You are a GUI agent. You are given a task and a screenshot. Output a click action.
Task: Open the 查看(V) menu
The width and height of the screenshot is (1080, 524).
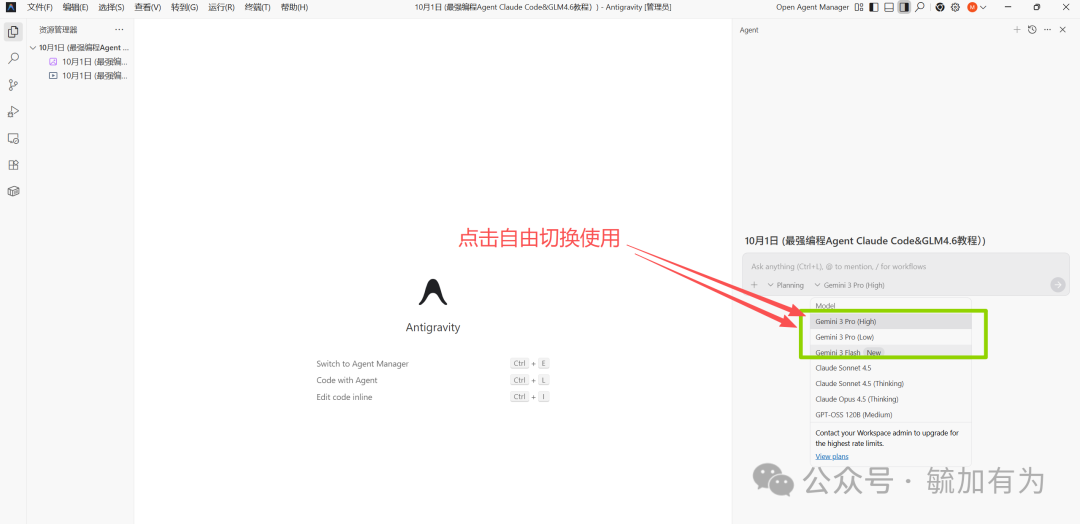[x=147, y=7]
